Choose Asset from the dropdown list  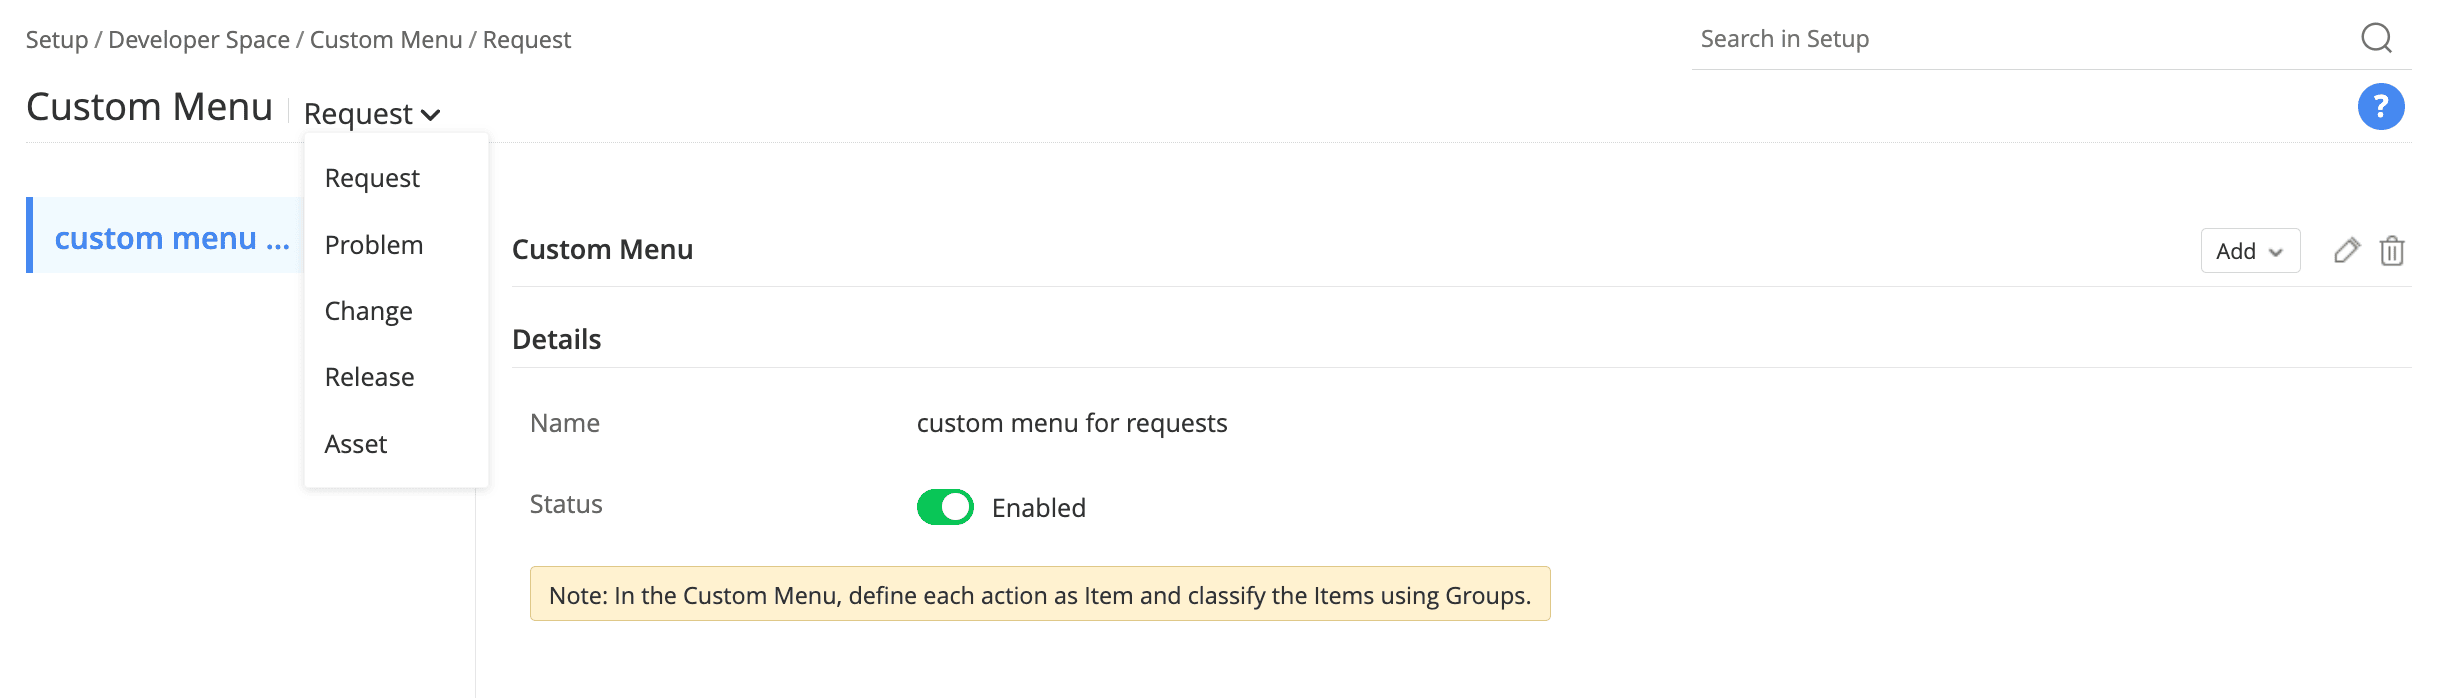click(355, 444)
